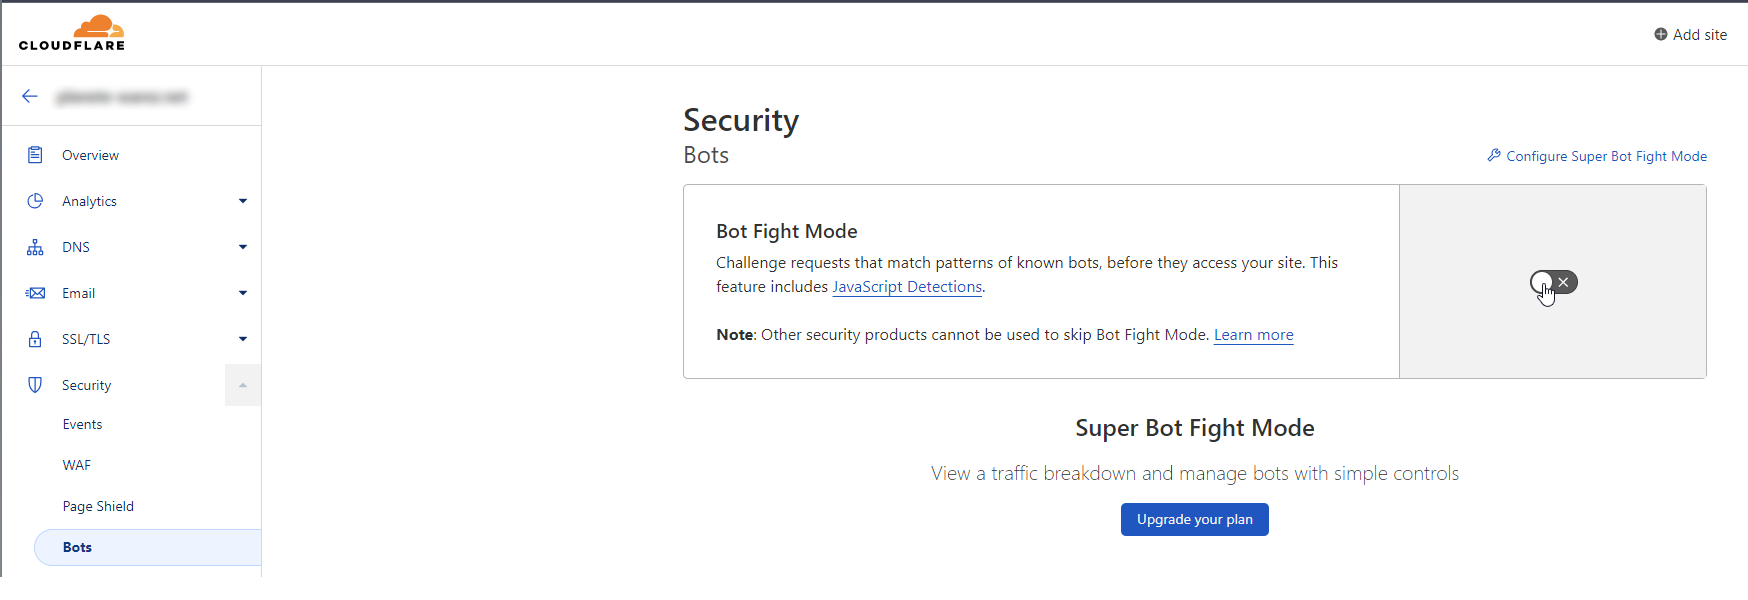The image size is (1748, 600).
Task: Enable the Bot Fight Mode toggle
Action: click(1553, 282)
